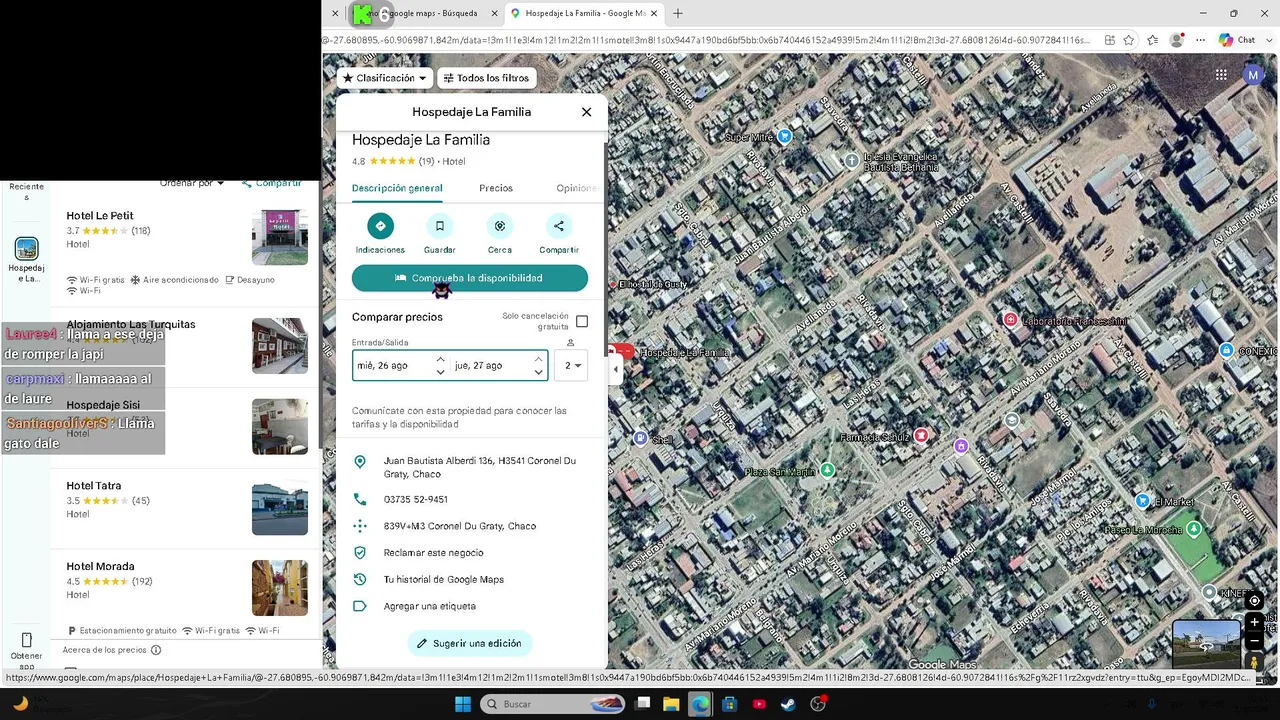Screen dimensions: 1280x720
Task: Zoom out on the map
Action: pyautogui.click(x=1255, y=641)
